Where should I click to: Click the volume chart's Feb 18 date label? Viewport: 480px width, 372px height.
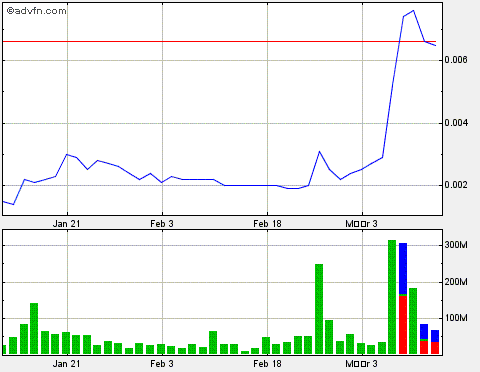267,363
